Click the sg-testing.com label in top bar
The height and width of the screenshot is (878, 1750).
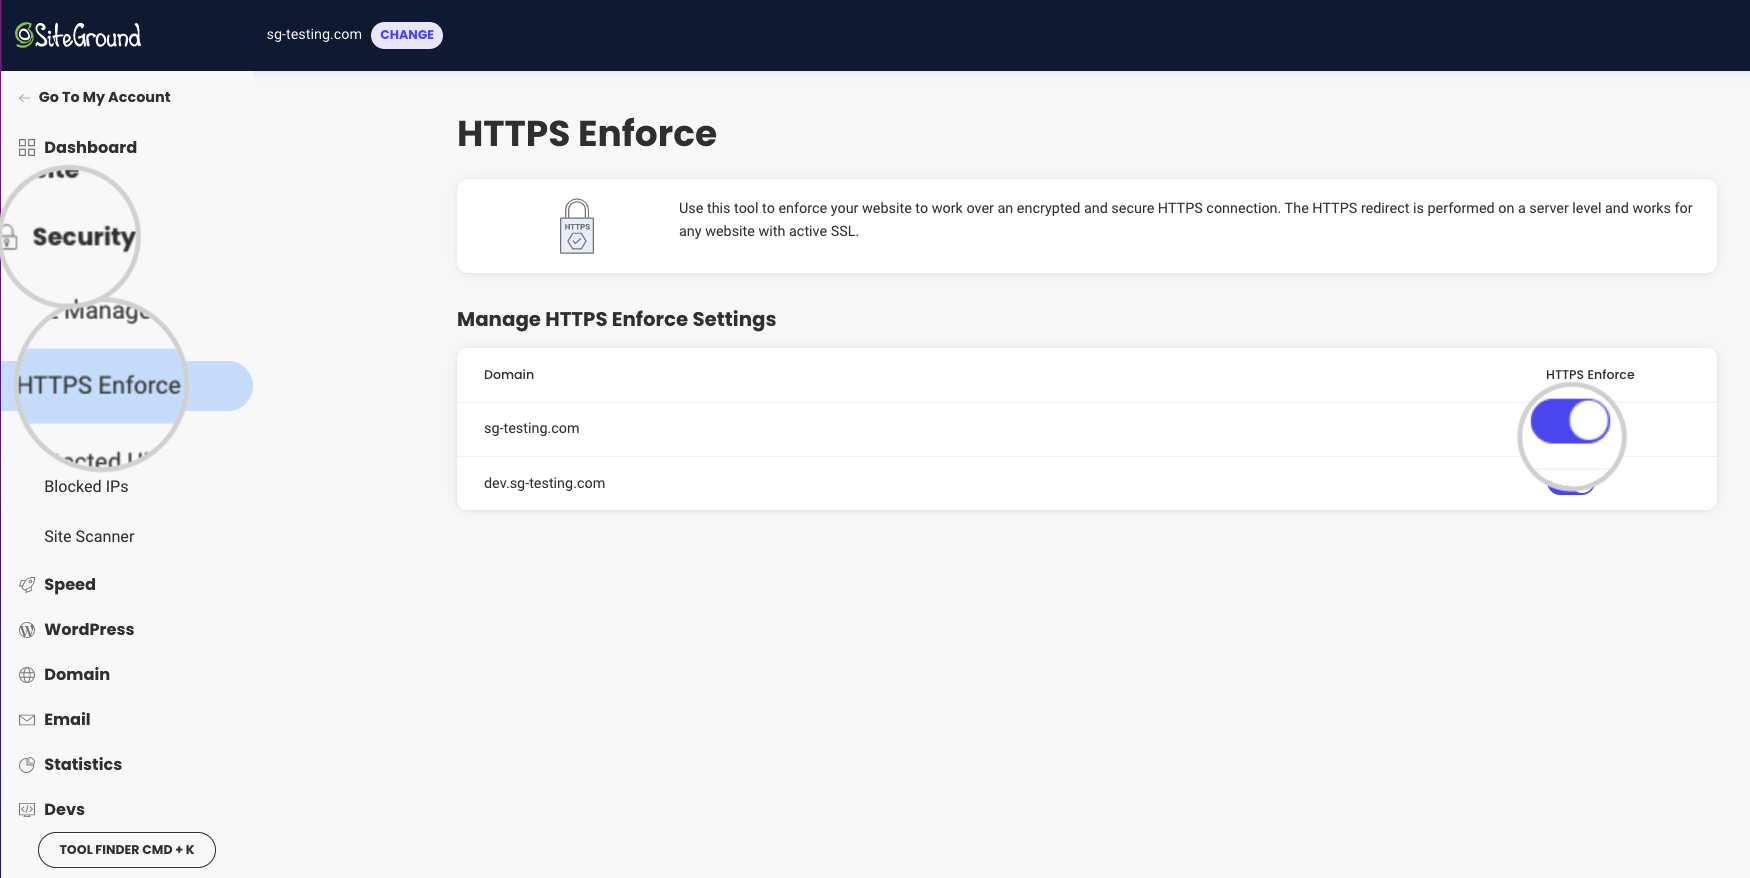pyautogui.click(x=314, y=35)
